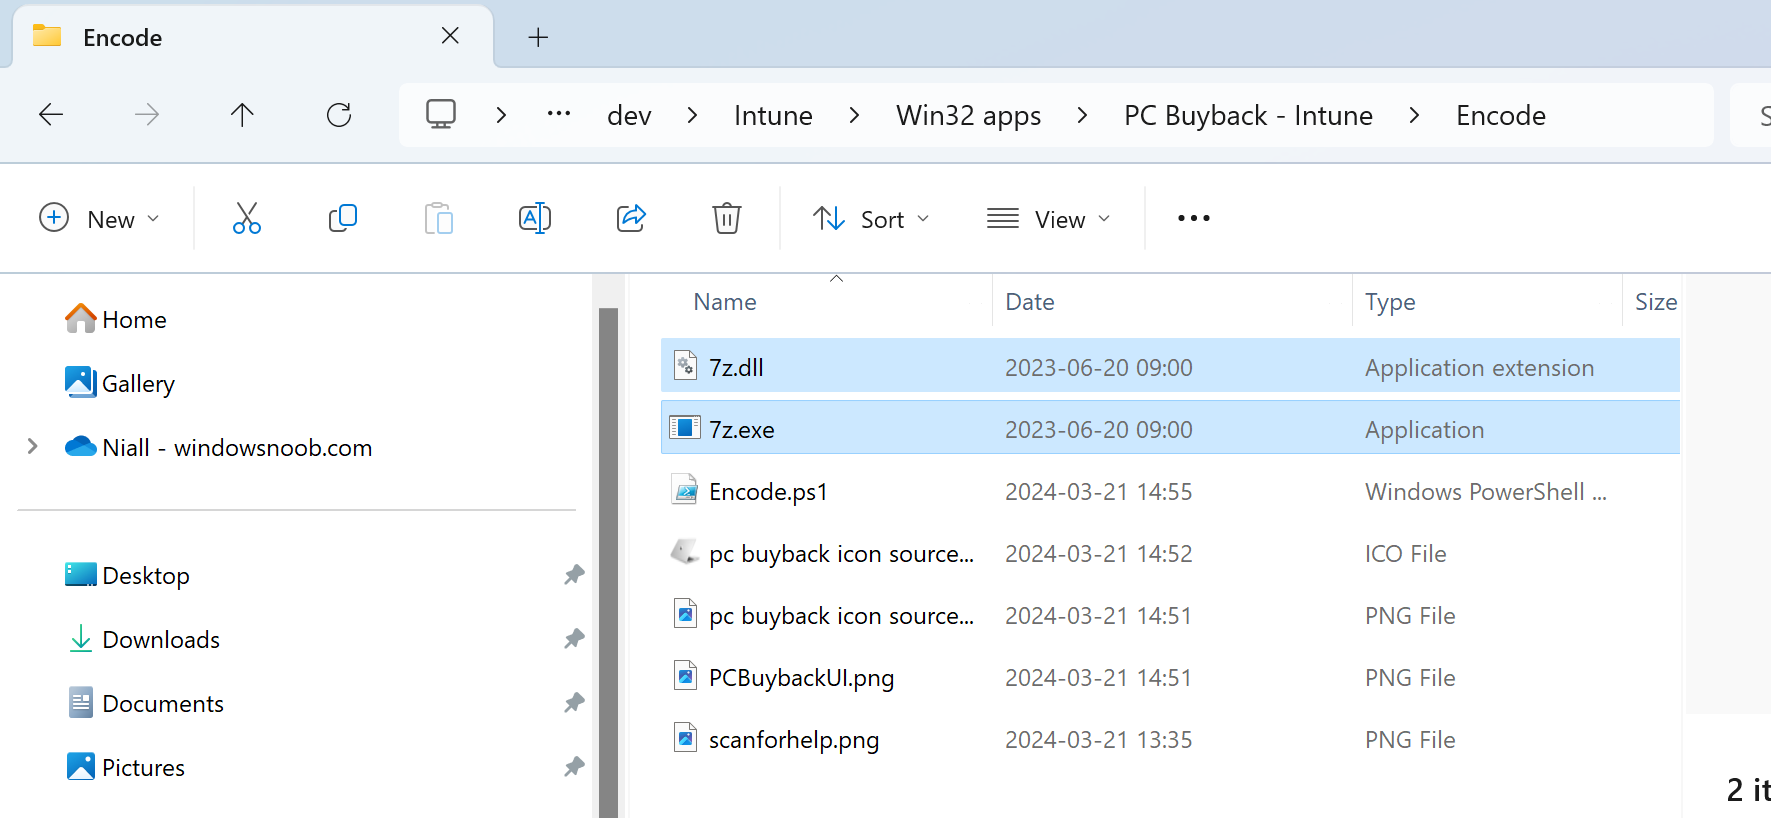This screenshot has height=818, width=1771.
Task: Open Downloads in the navigation pane
Action: [161, 640]
